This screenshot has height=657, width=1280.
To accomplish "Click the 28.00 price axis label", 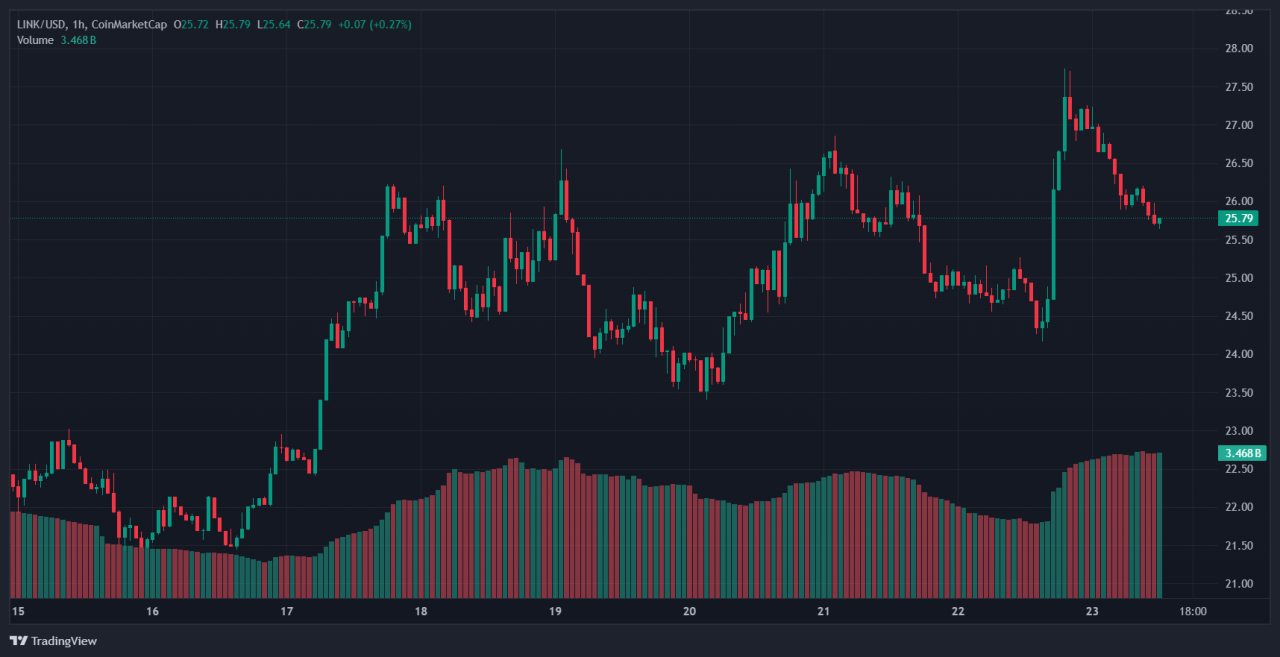I will pyautogui.click(x=1239, y=48).
